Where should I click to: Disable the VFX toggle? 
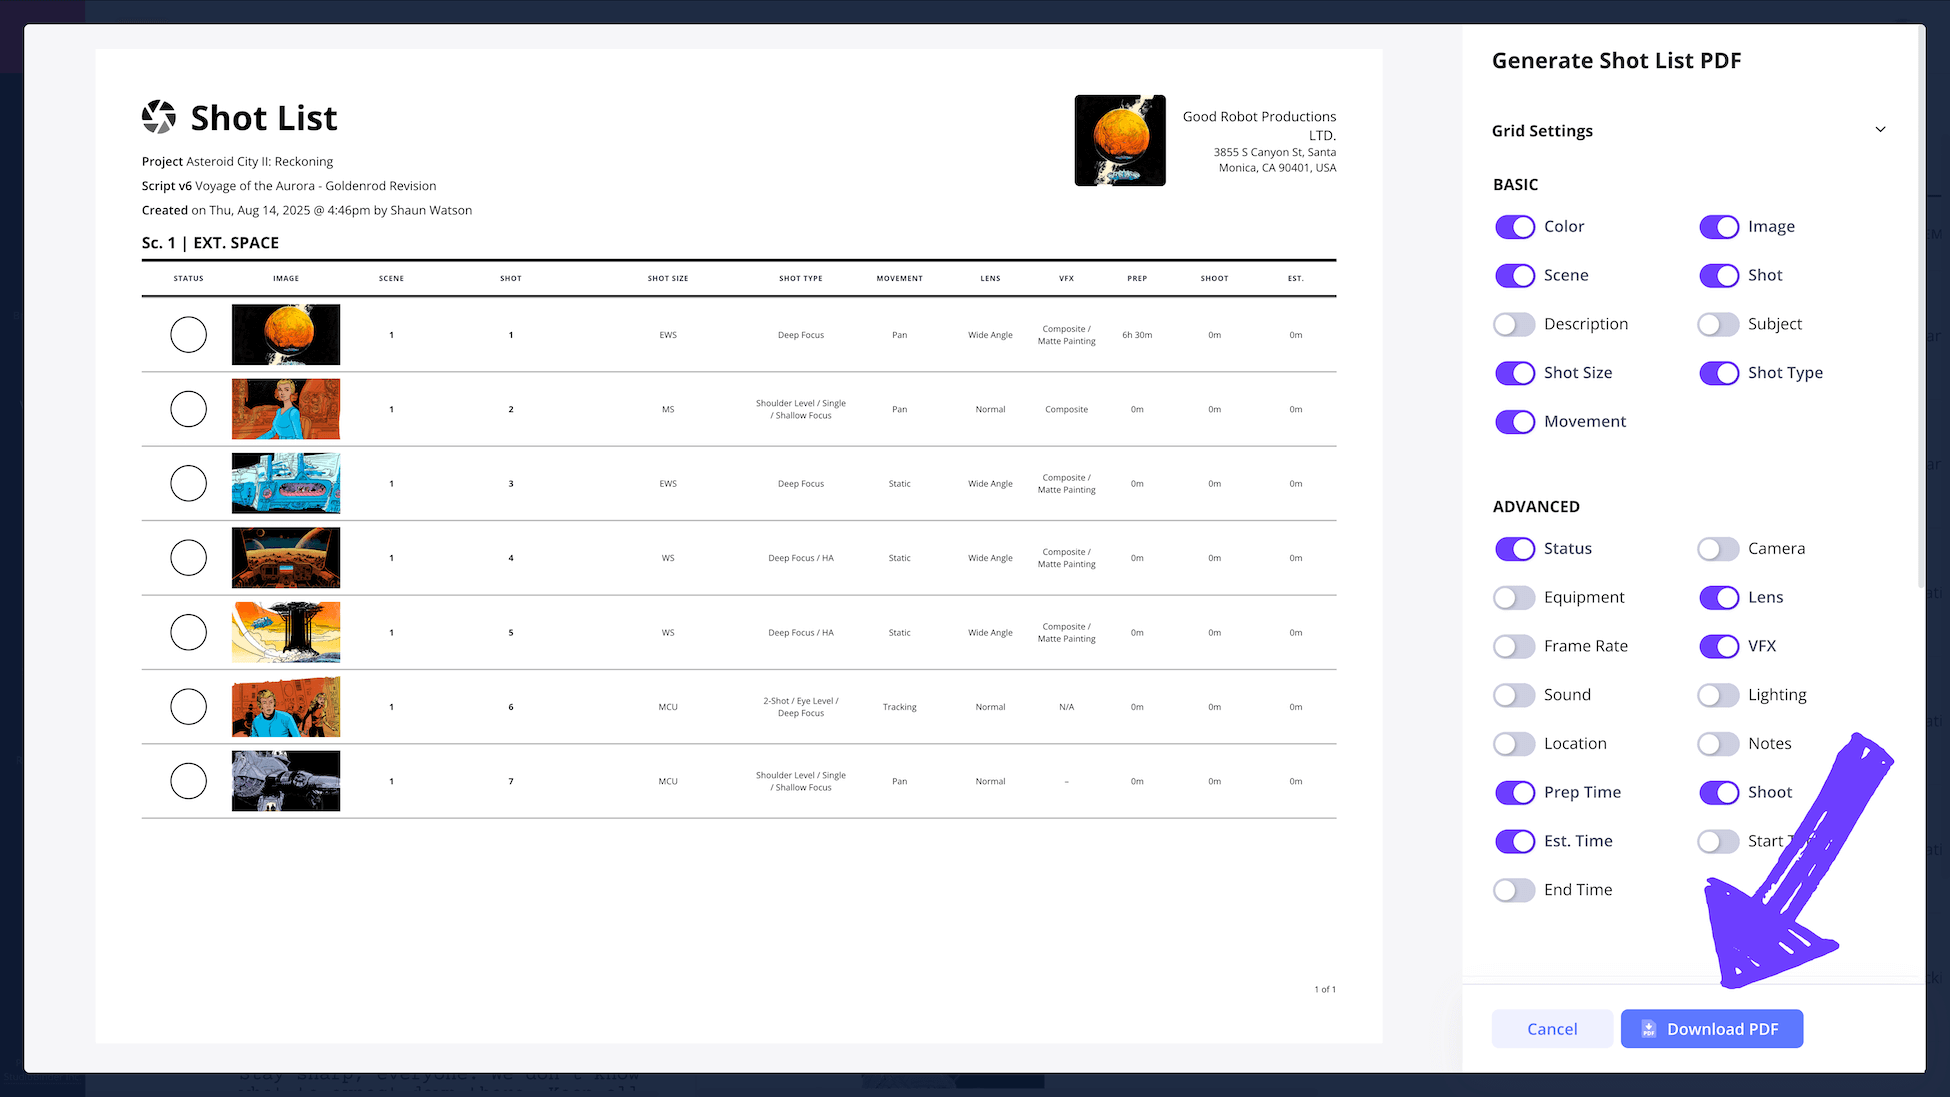(1719, 646)
